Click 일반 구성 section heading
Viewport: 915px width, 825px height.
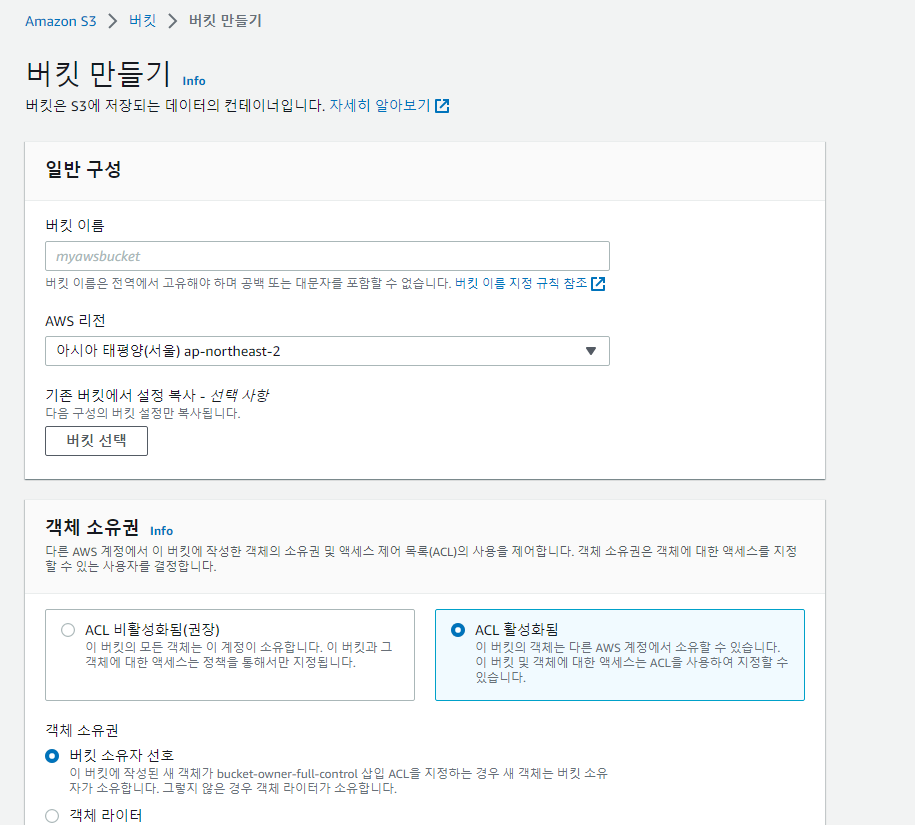[x=83, y=170]
